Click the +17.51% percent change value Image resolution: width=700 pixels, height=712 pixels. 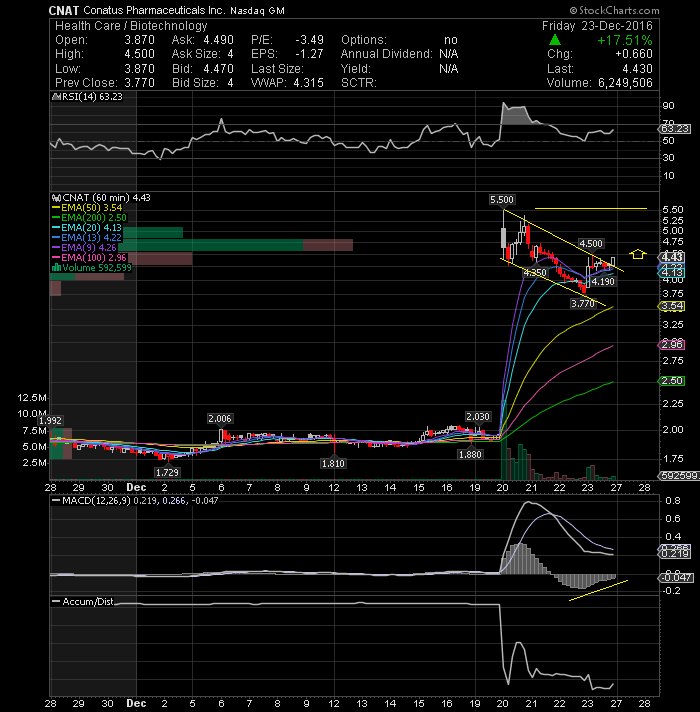[625, 40]
